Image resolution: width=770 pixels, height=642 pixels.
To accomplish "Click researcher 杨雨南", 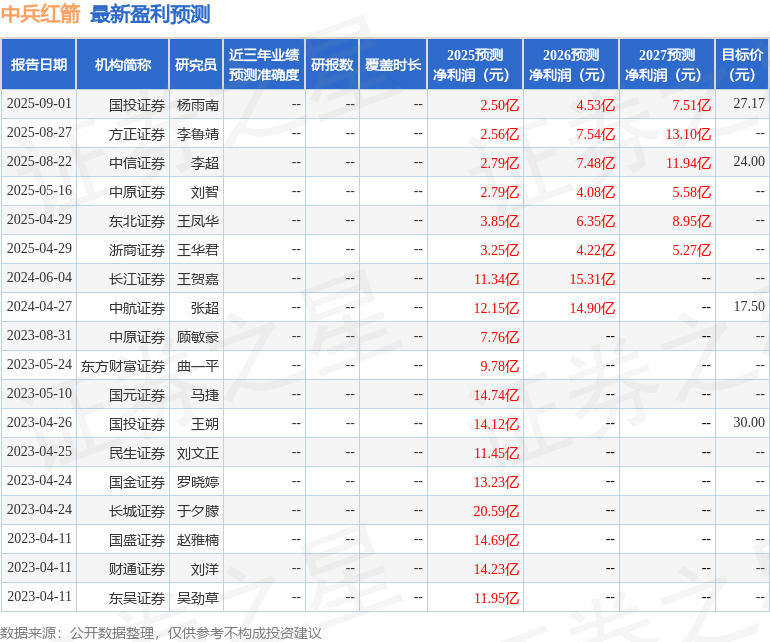I will [x=197, y=105].
